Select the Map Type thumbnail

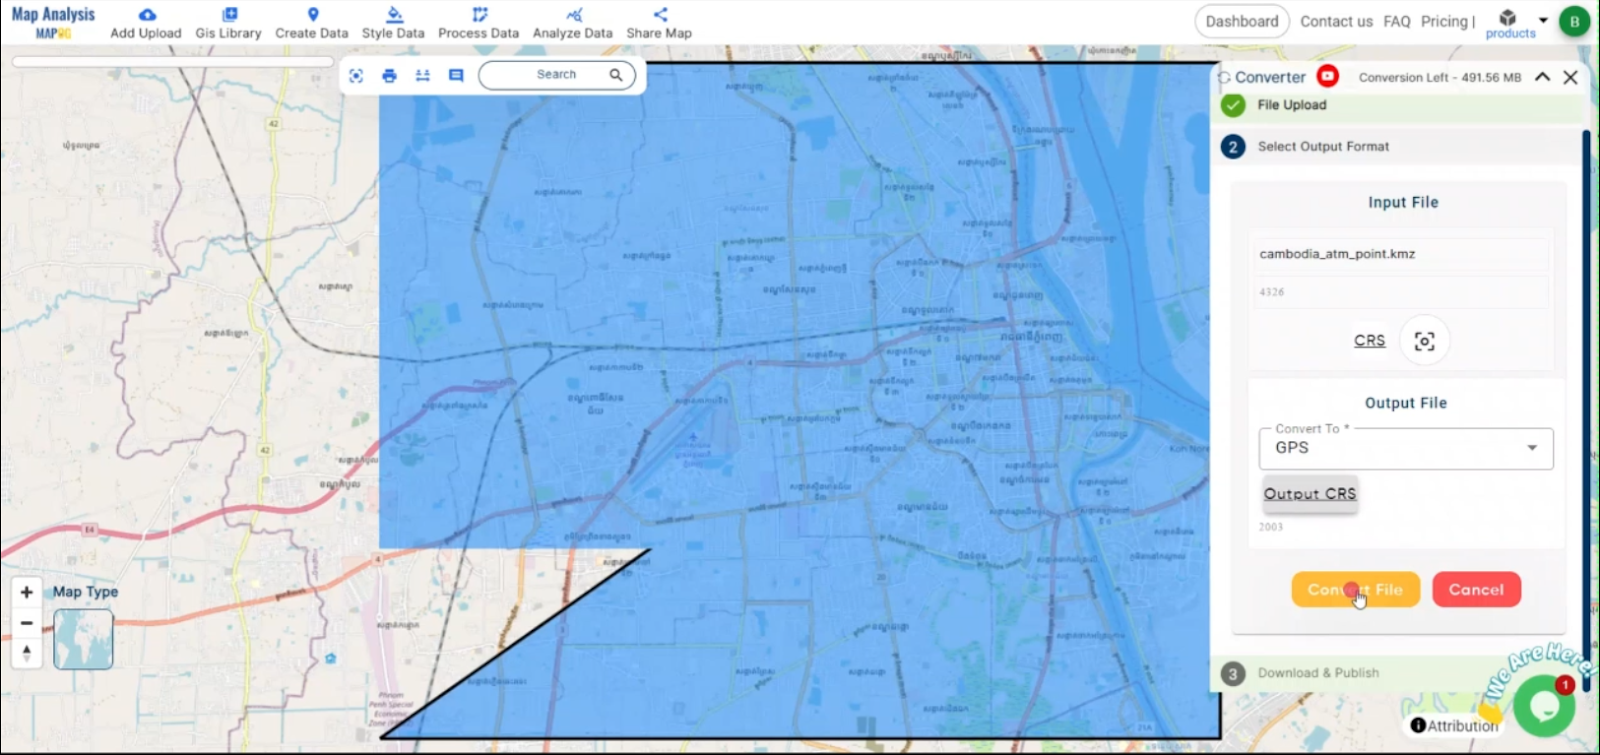pyautogui.click(x=83, y=639)
